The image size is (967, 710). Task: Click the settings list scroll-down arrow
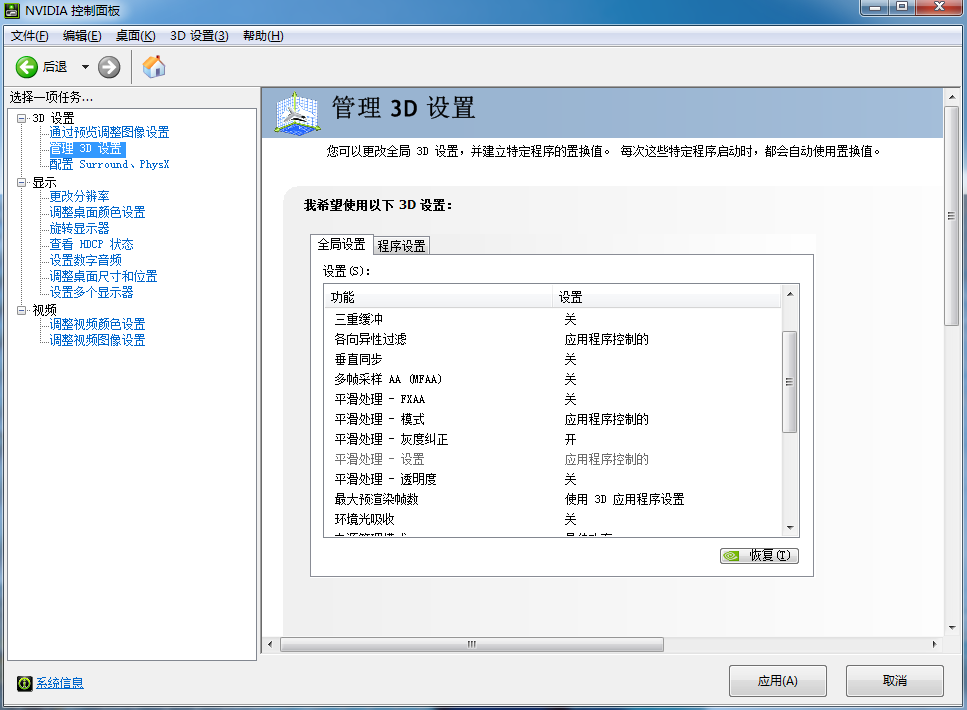(x=790, y=528)
